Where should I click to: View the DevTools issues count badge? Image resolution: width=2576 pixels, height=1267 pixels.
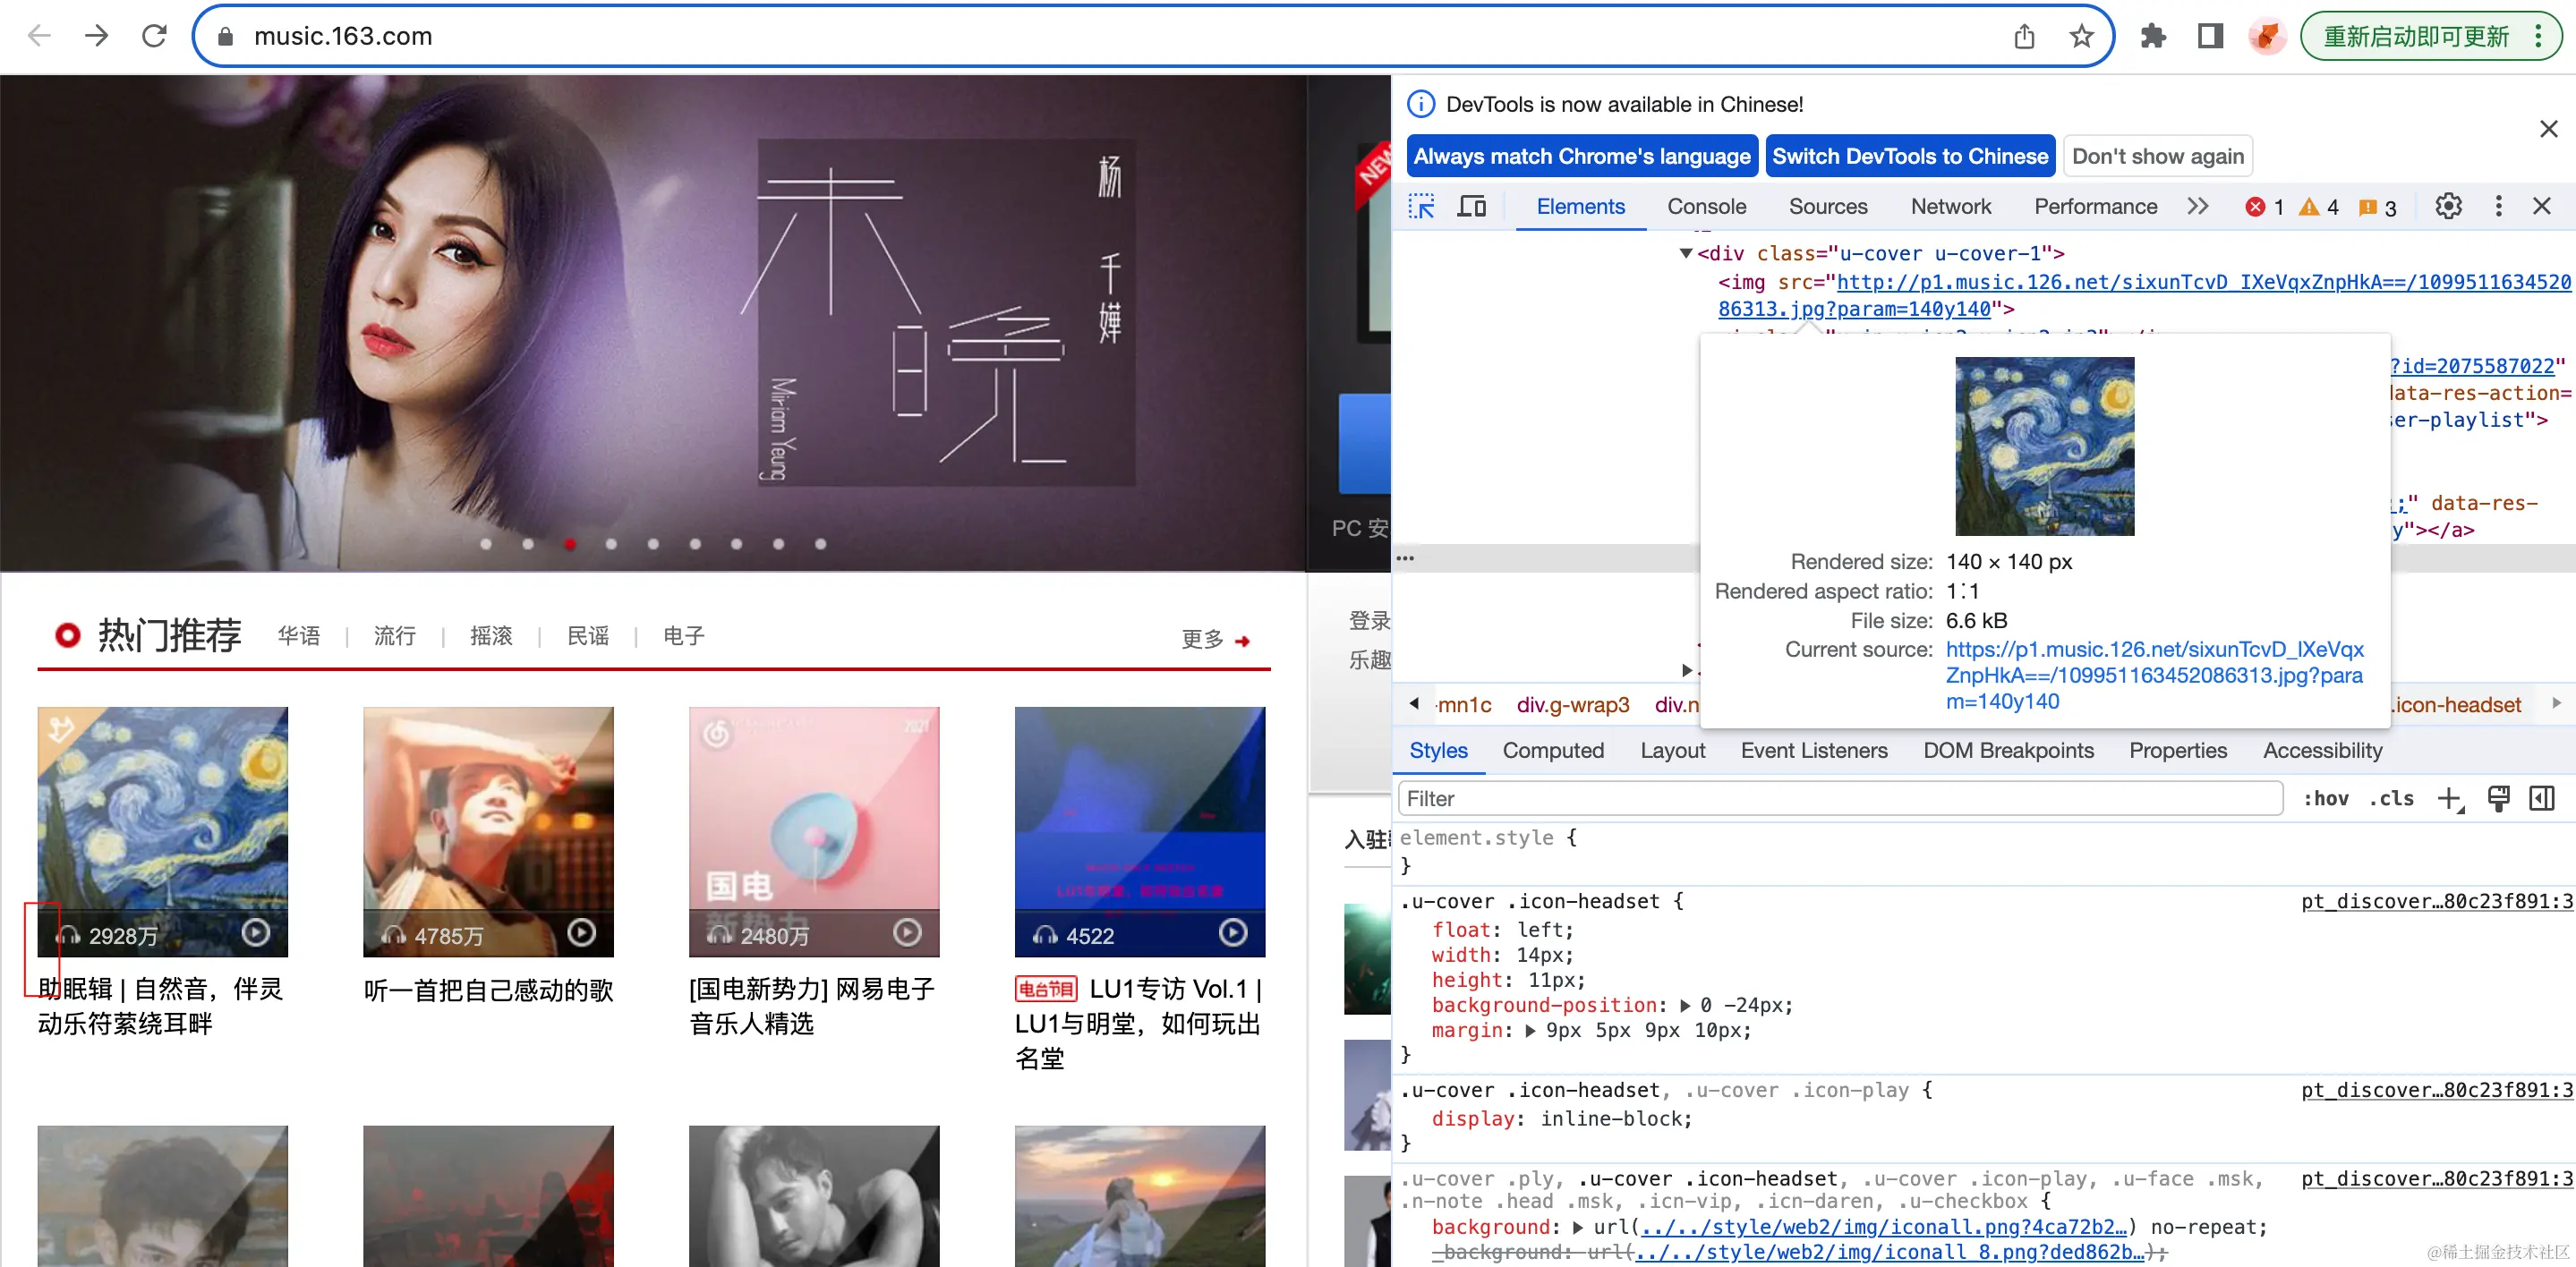[2376, 207]
